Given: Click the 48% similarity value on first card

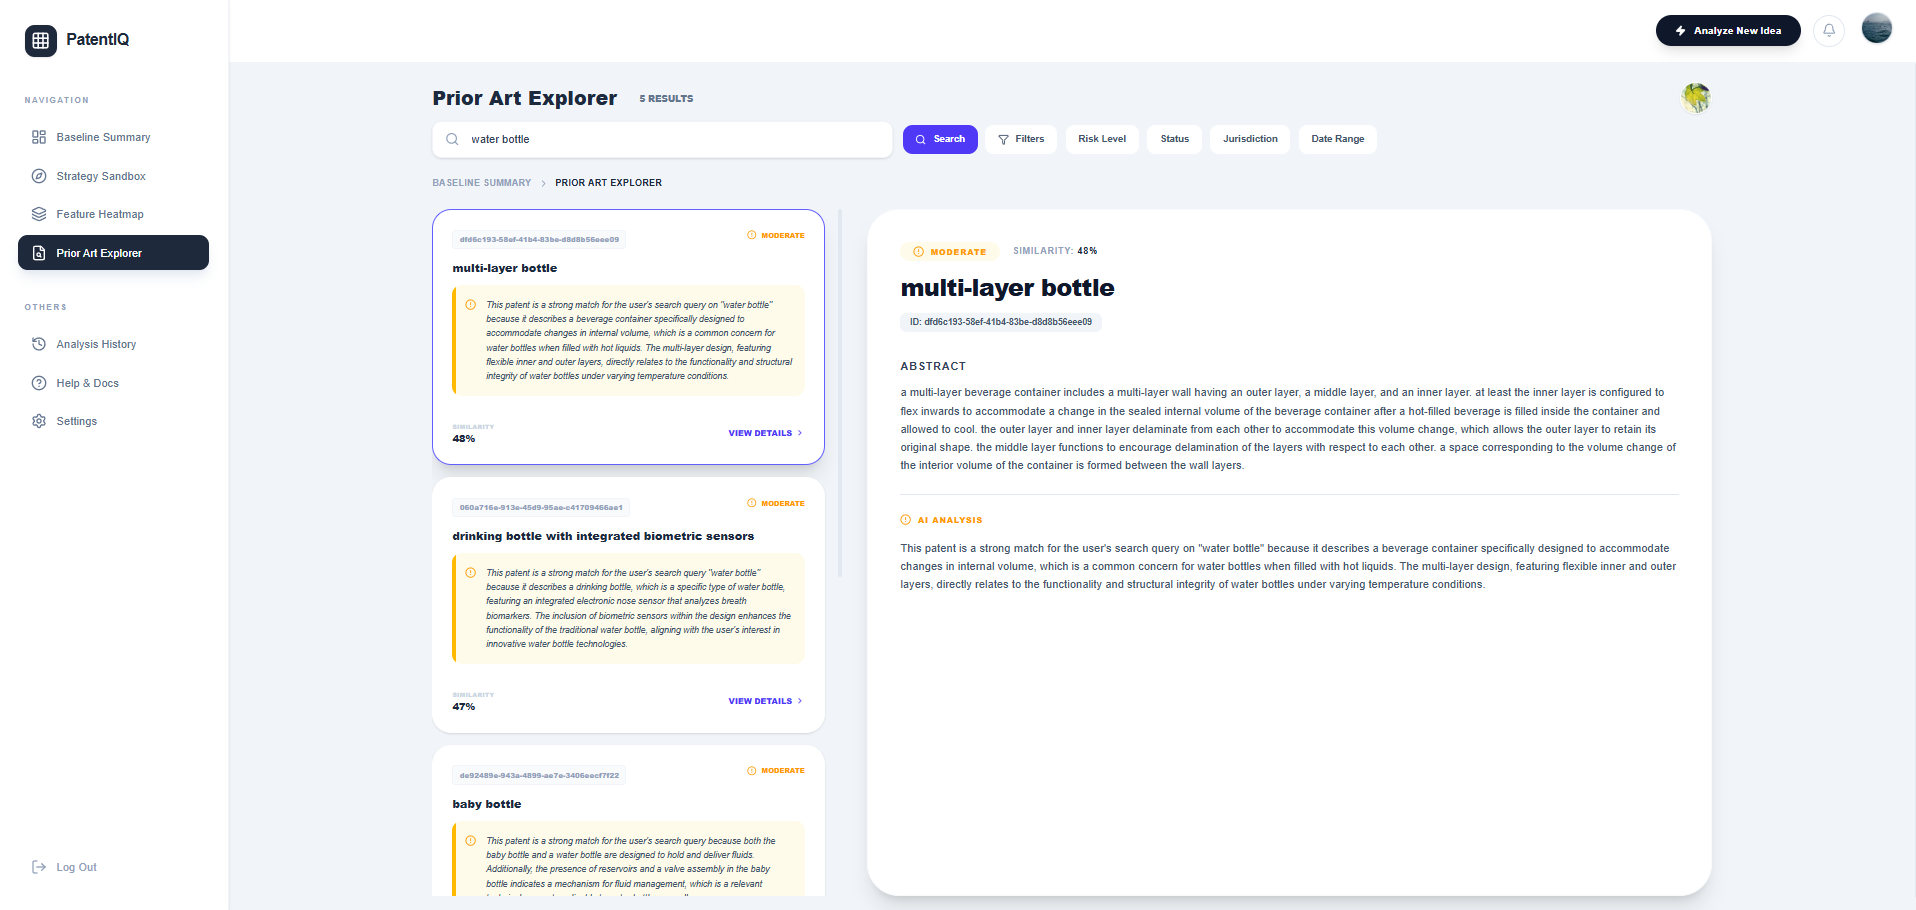Looking at the screenshot, I should pyautogui.click(x=464, y=439).
